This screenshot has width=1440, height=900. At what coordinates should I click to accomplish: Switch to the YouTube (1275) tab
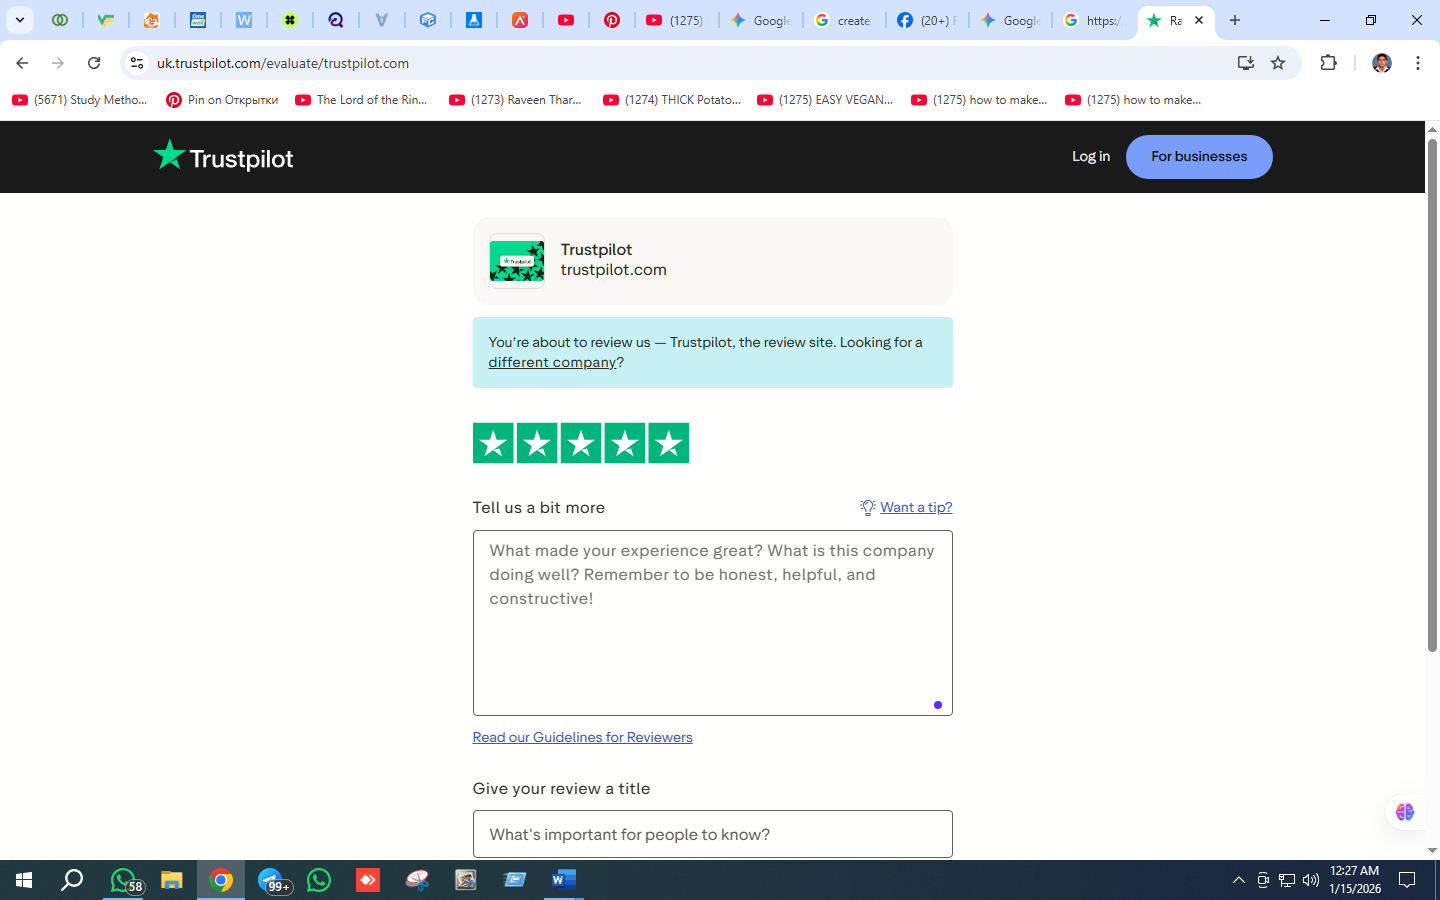pos(676,20)
